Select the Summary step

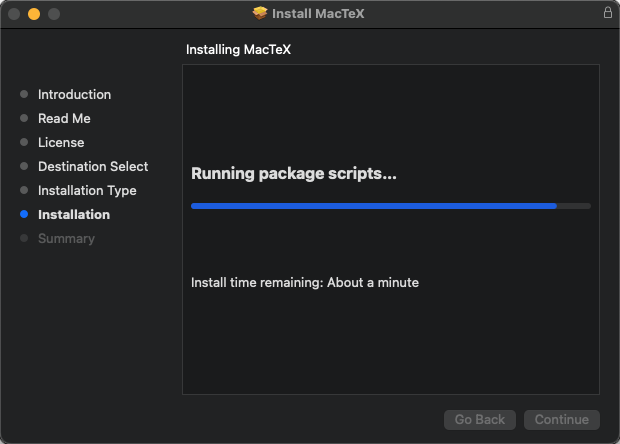coord(66,238)
